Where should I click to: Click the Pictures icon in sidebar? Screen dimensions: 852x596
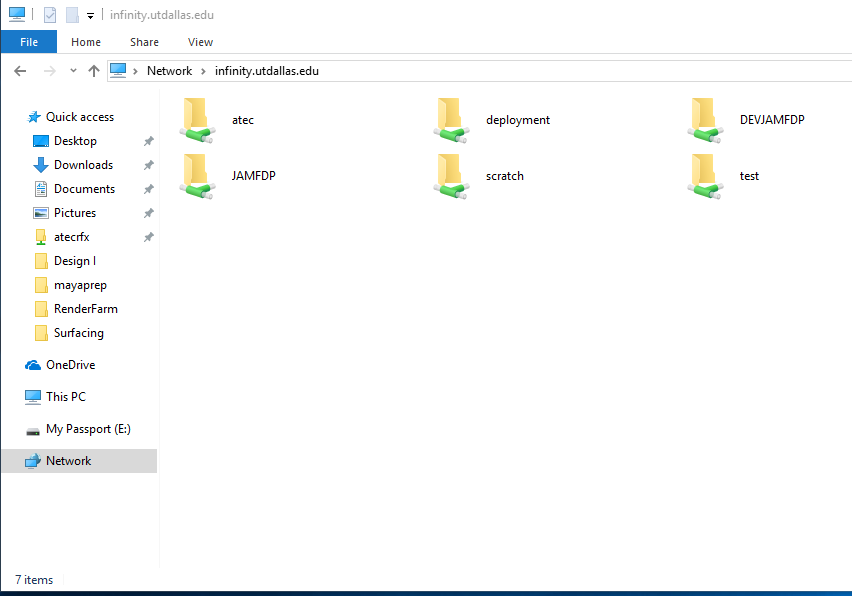tap(41, 213)
